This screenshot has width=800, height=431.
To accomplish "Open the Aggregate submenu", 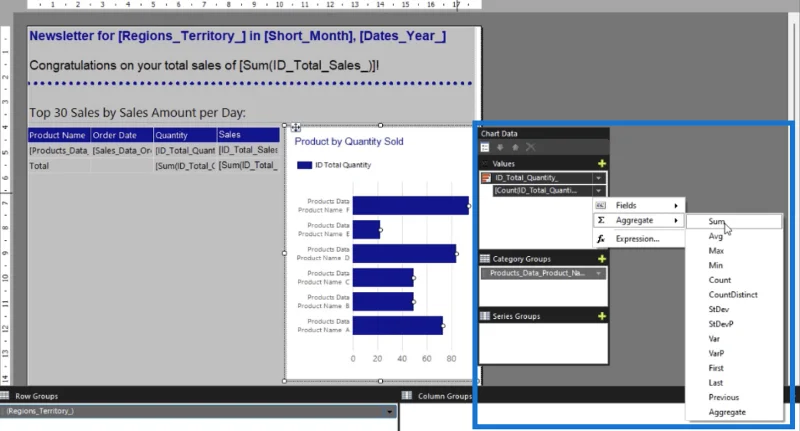I will tap(639, 220).
